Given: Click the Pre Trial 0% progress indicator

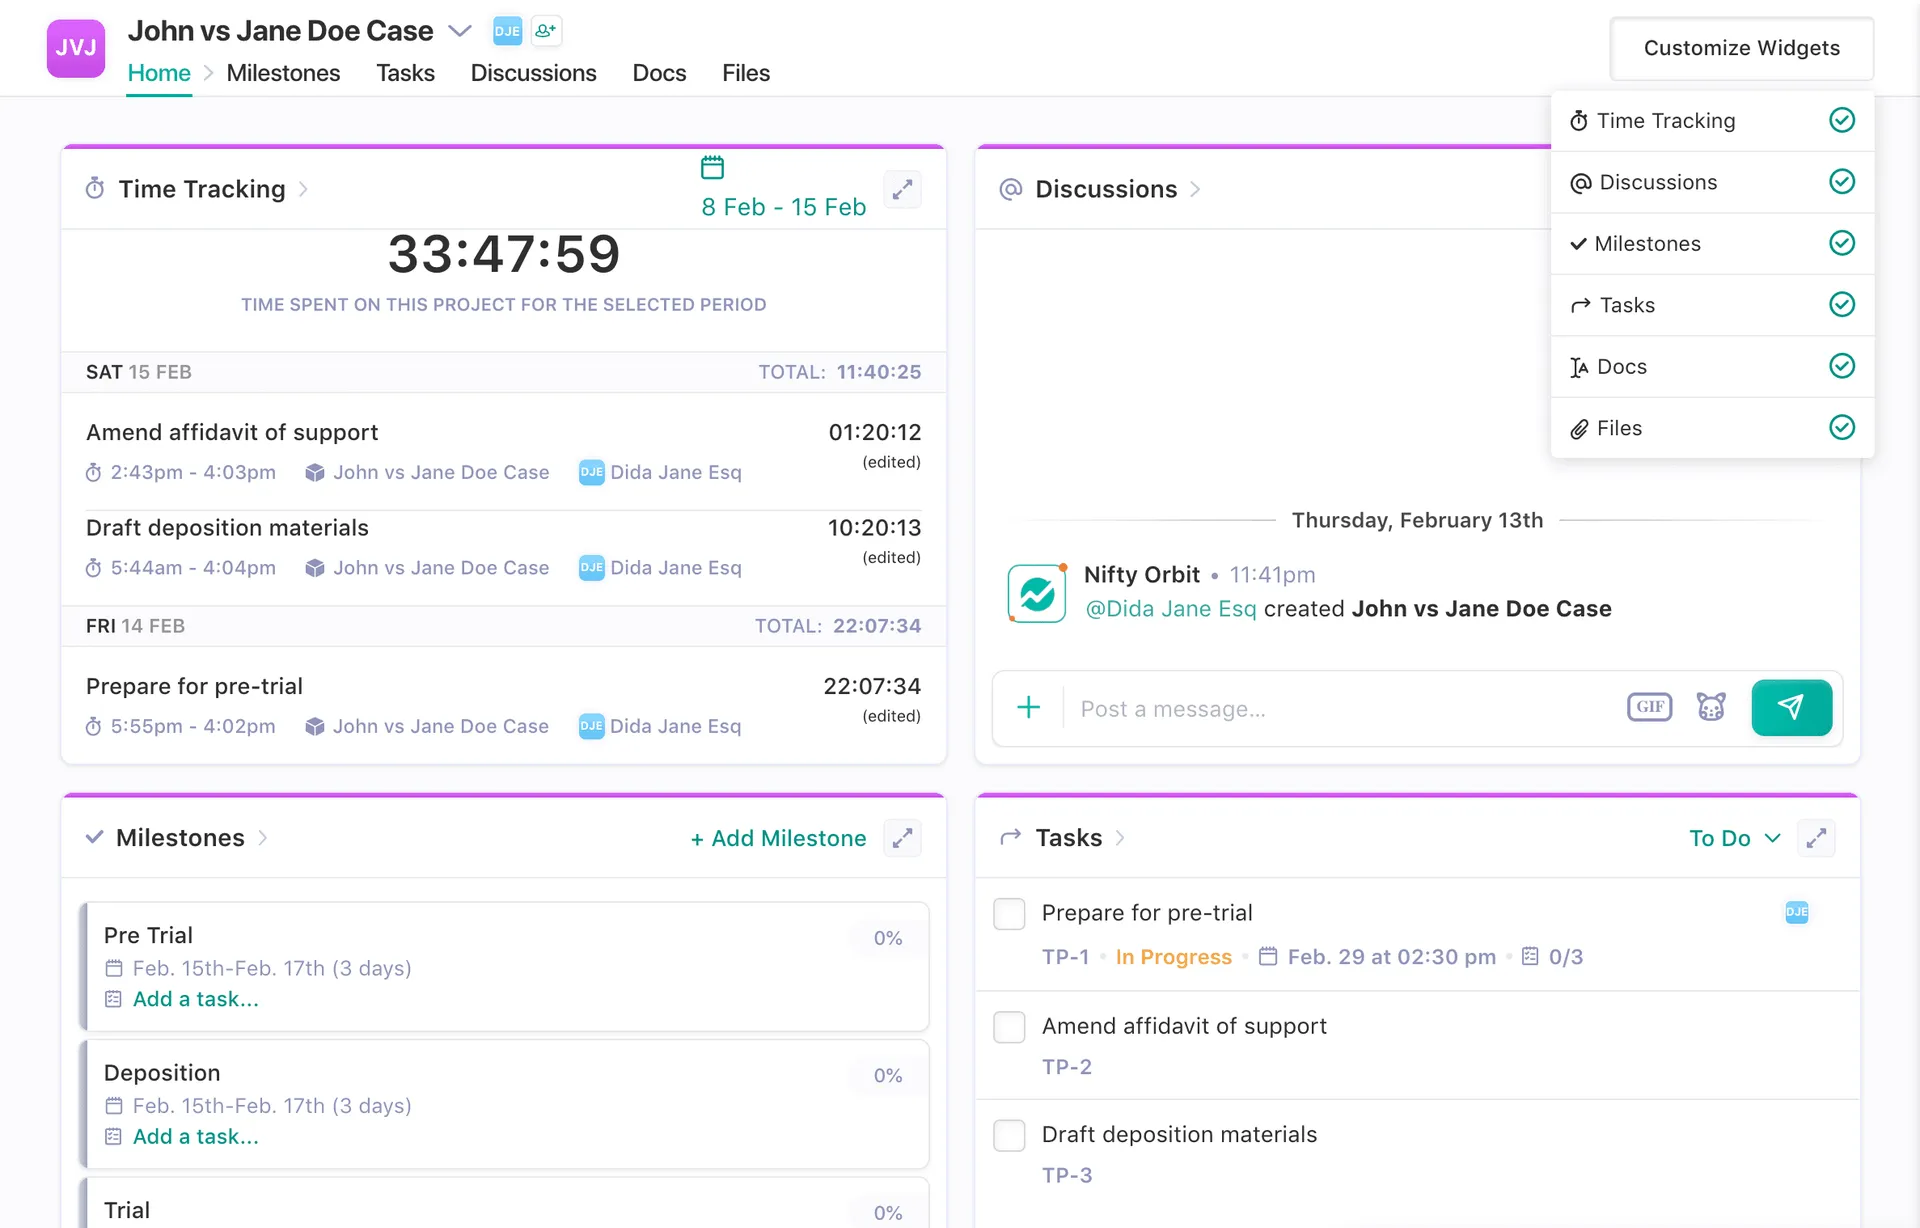Looking at the screenshot, I should pyautogui.click(x=886, y=937).
